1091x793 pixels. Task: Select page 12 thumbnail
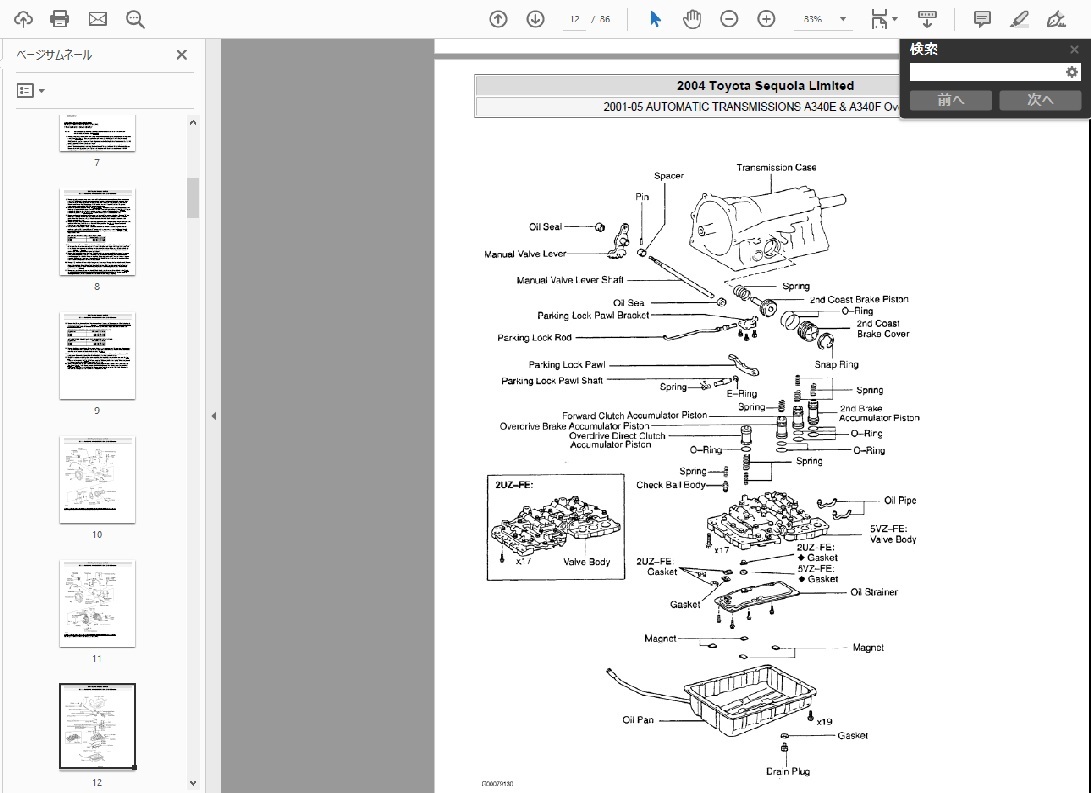coord(97,726)
